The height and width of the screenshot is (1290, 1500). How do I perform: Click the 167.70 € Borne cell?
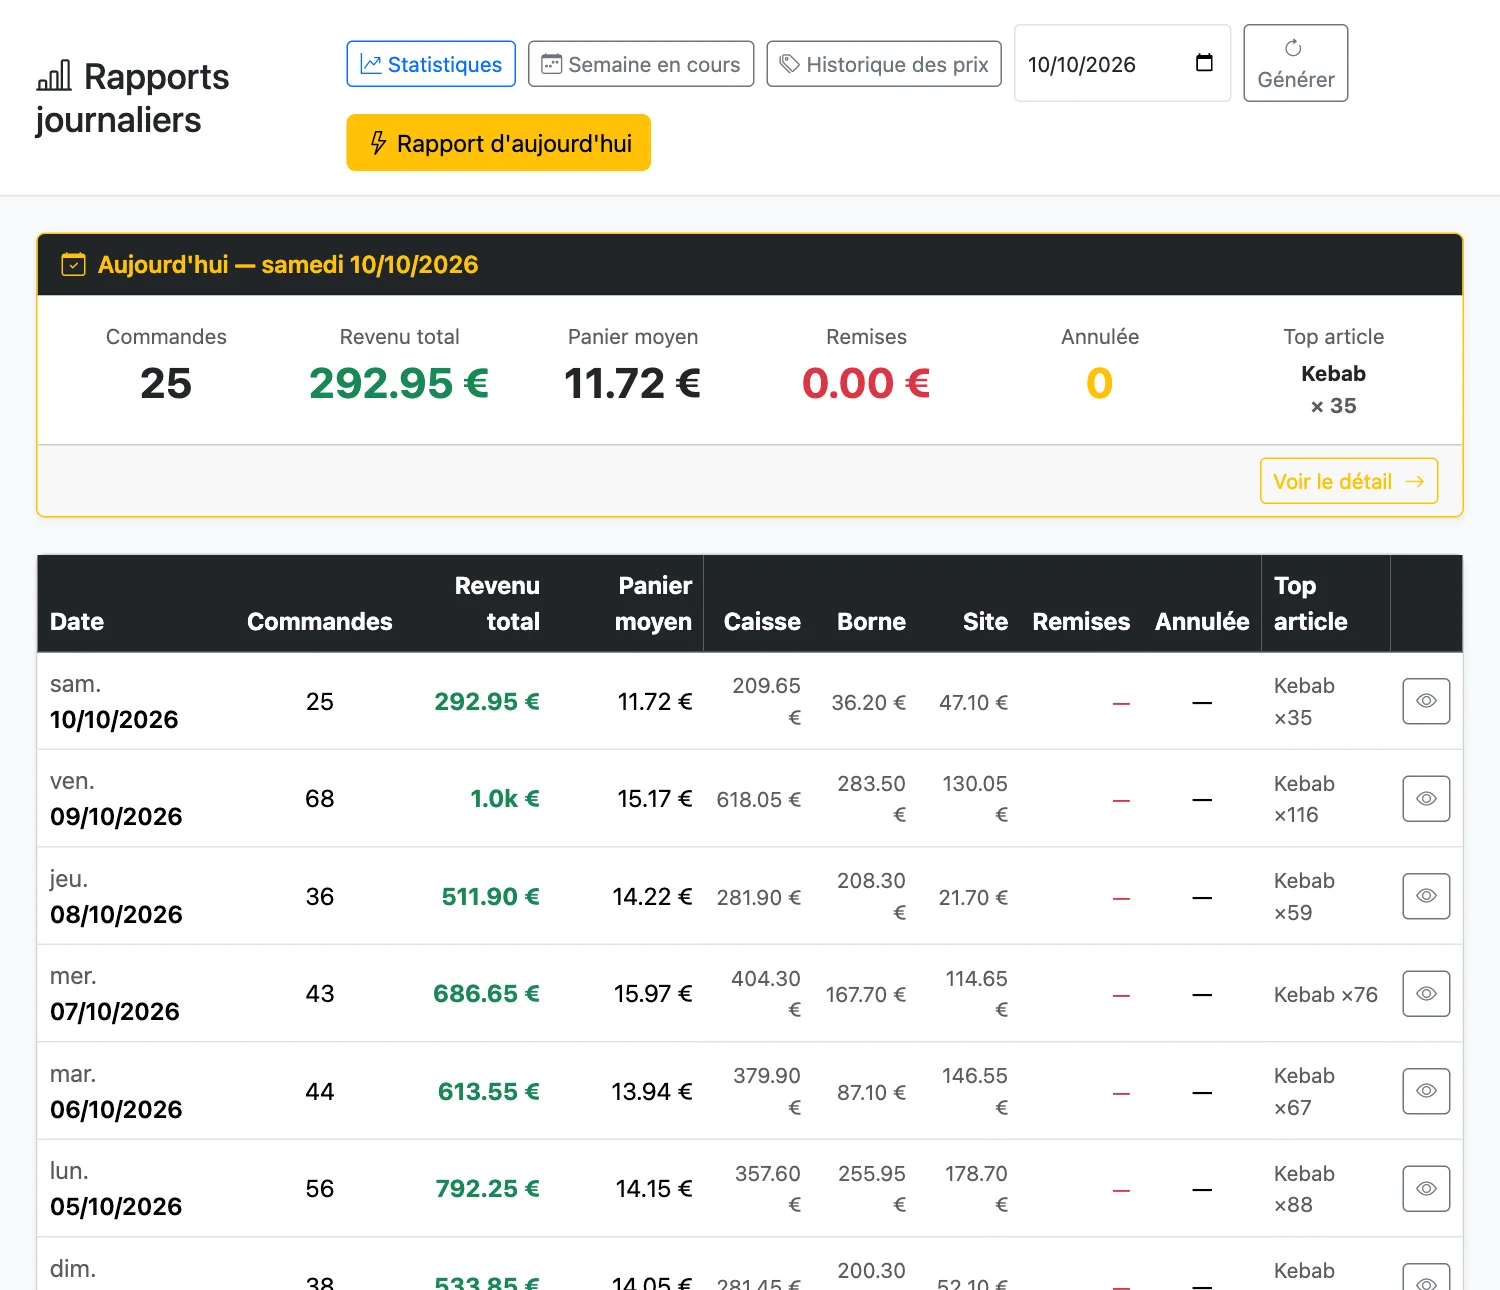(866, 995)
